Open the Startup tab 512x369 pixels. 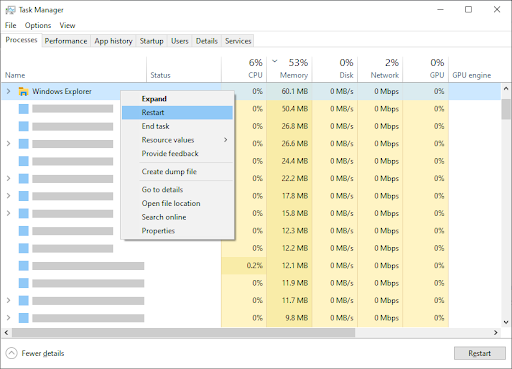coord(151,41)
